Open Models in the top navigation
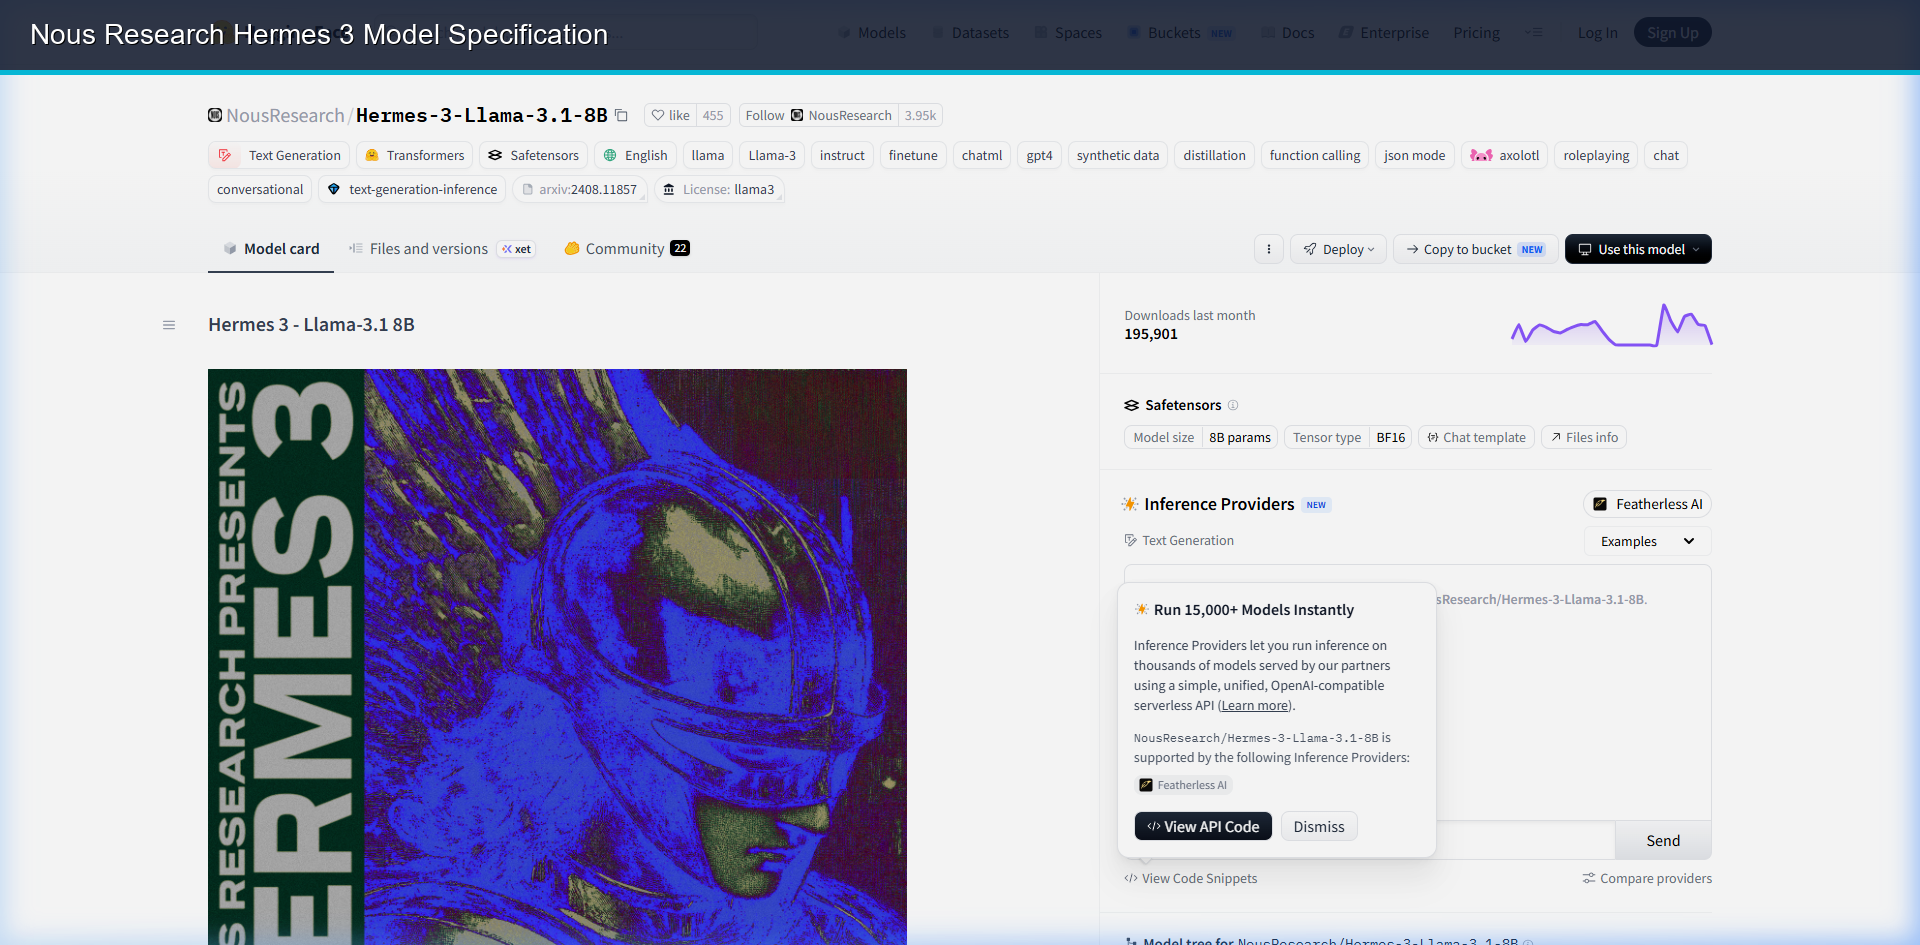This screenshot has height=945, width=1920. pos(871,33)
